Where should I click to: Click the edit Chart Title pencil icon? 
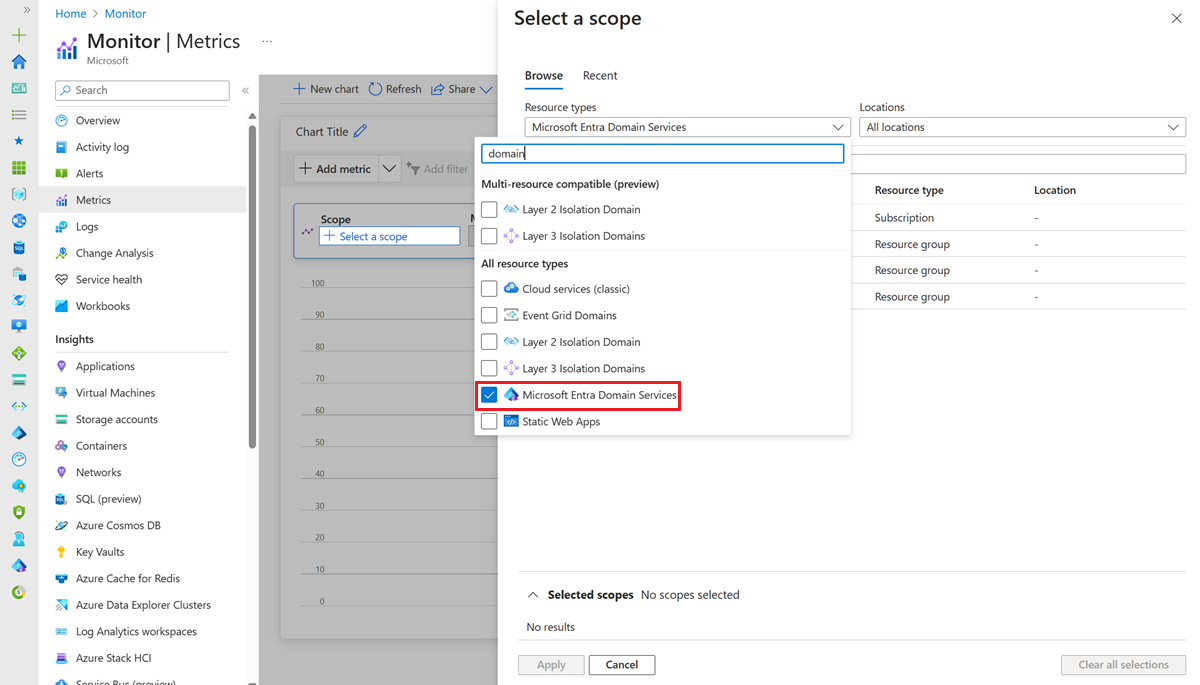click(360, 131)
